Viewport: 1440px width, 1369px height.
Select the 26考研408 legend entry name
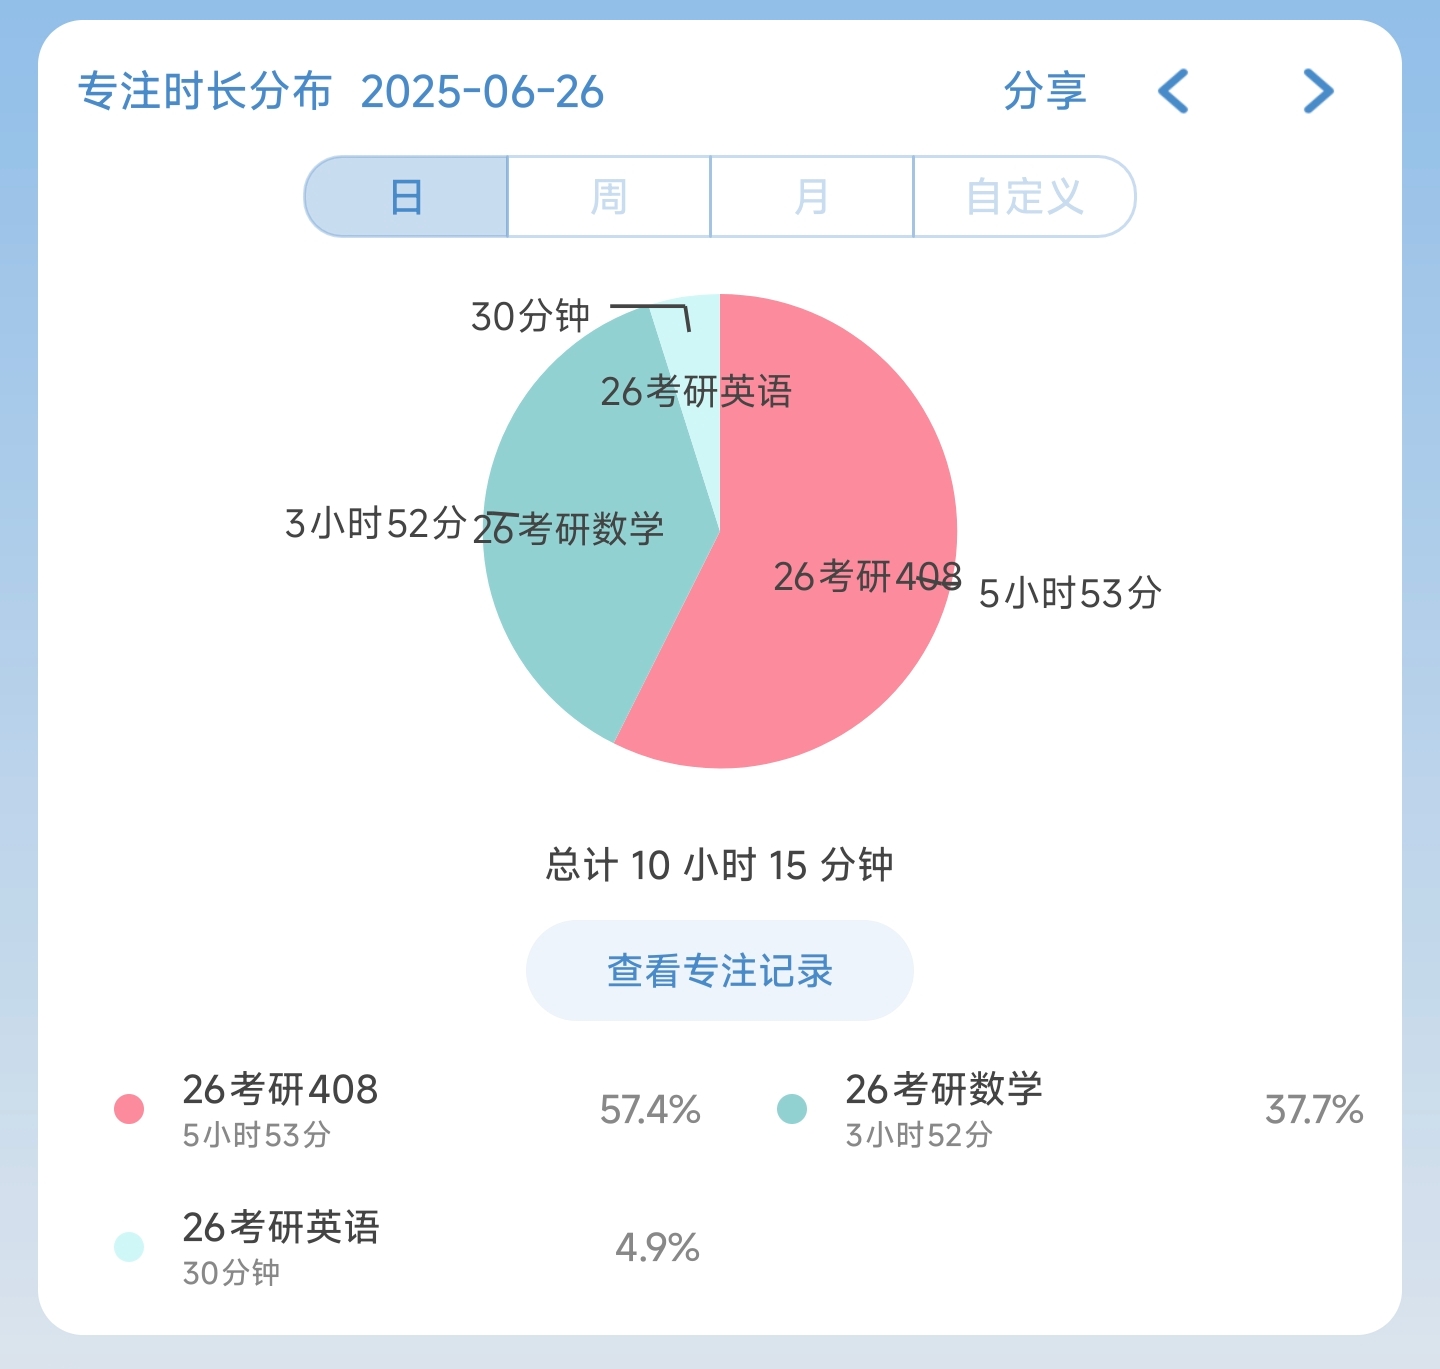[x=280, y=1090]
